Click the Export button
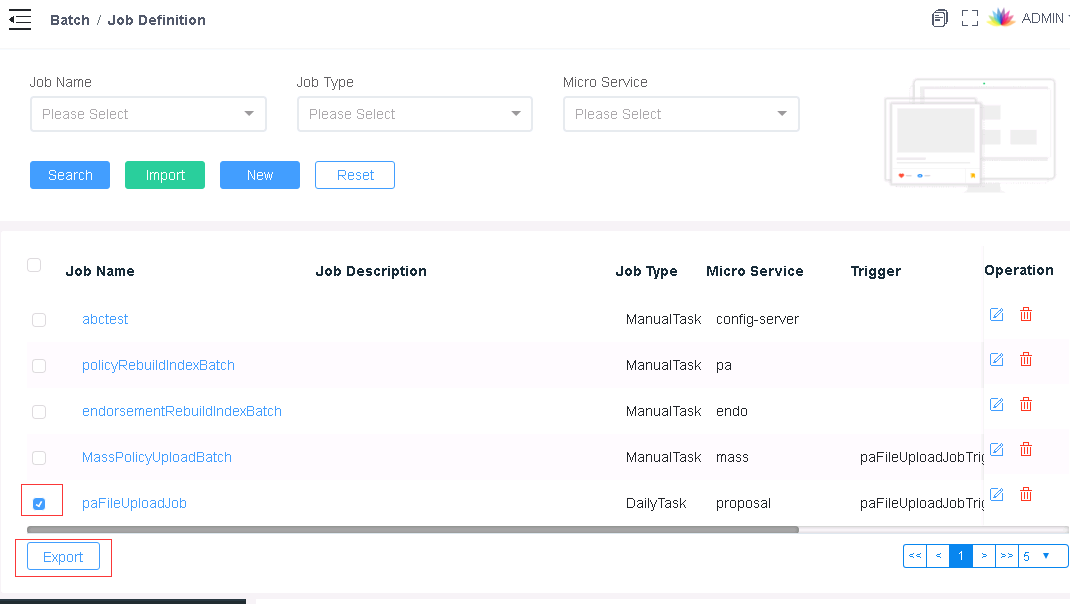This screenshot has height=604, width=1070. click(62, 556)
